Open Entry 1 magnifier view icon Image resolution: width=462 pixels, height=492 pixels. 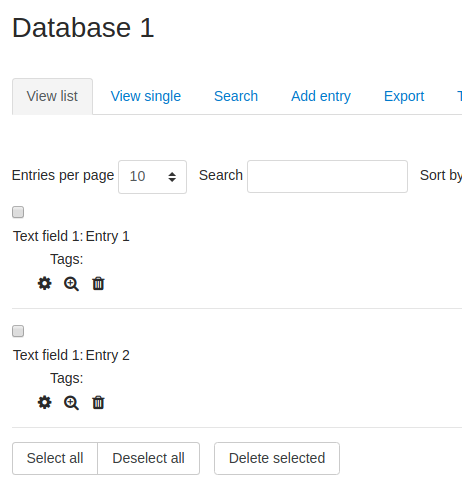(71, 284)
